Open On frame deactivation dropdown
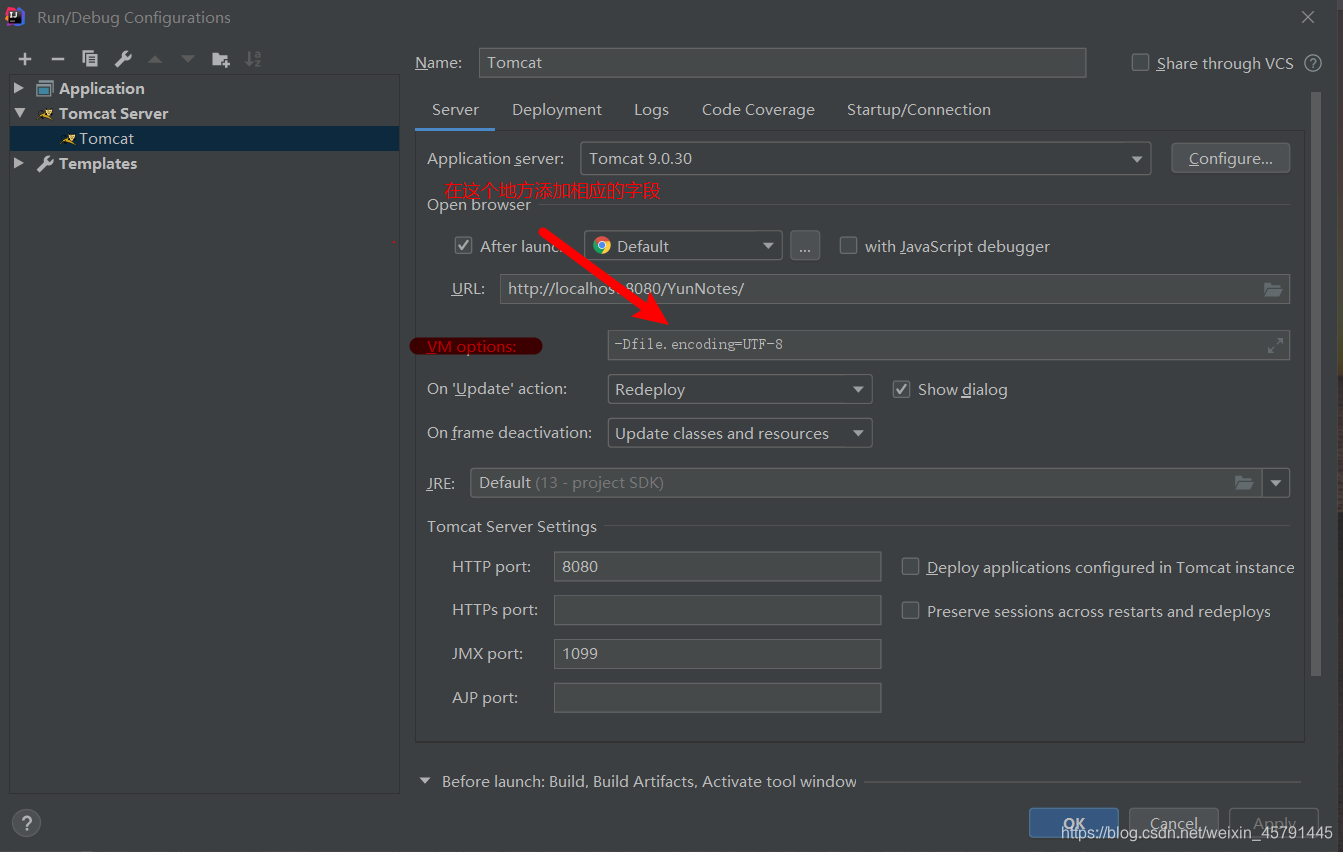 pos(740,433)
